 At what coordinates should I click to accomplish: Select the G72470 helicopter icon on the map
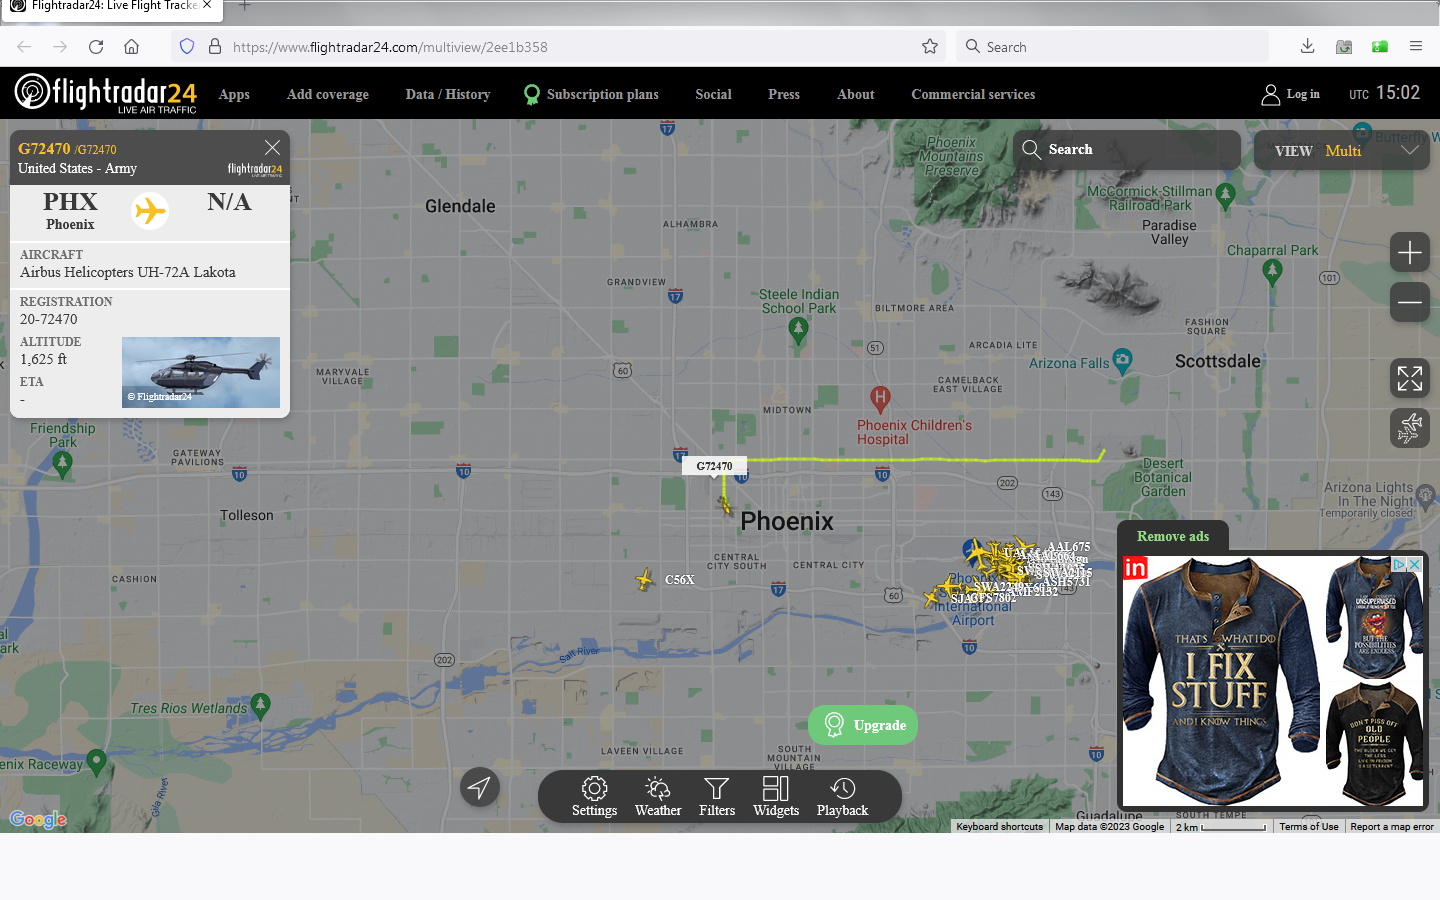(725, 505)
